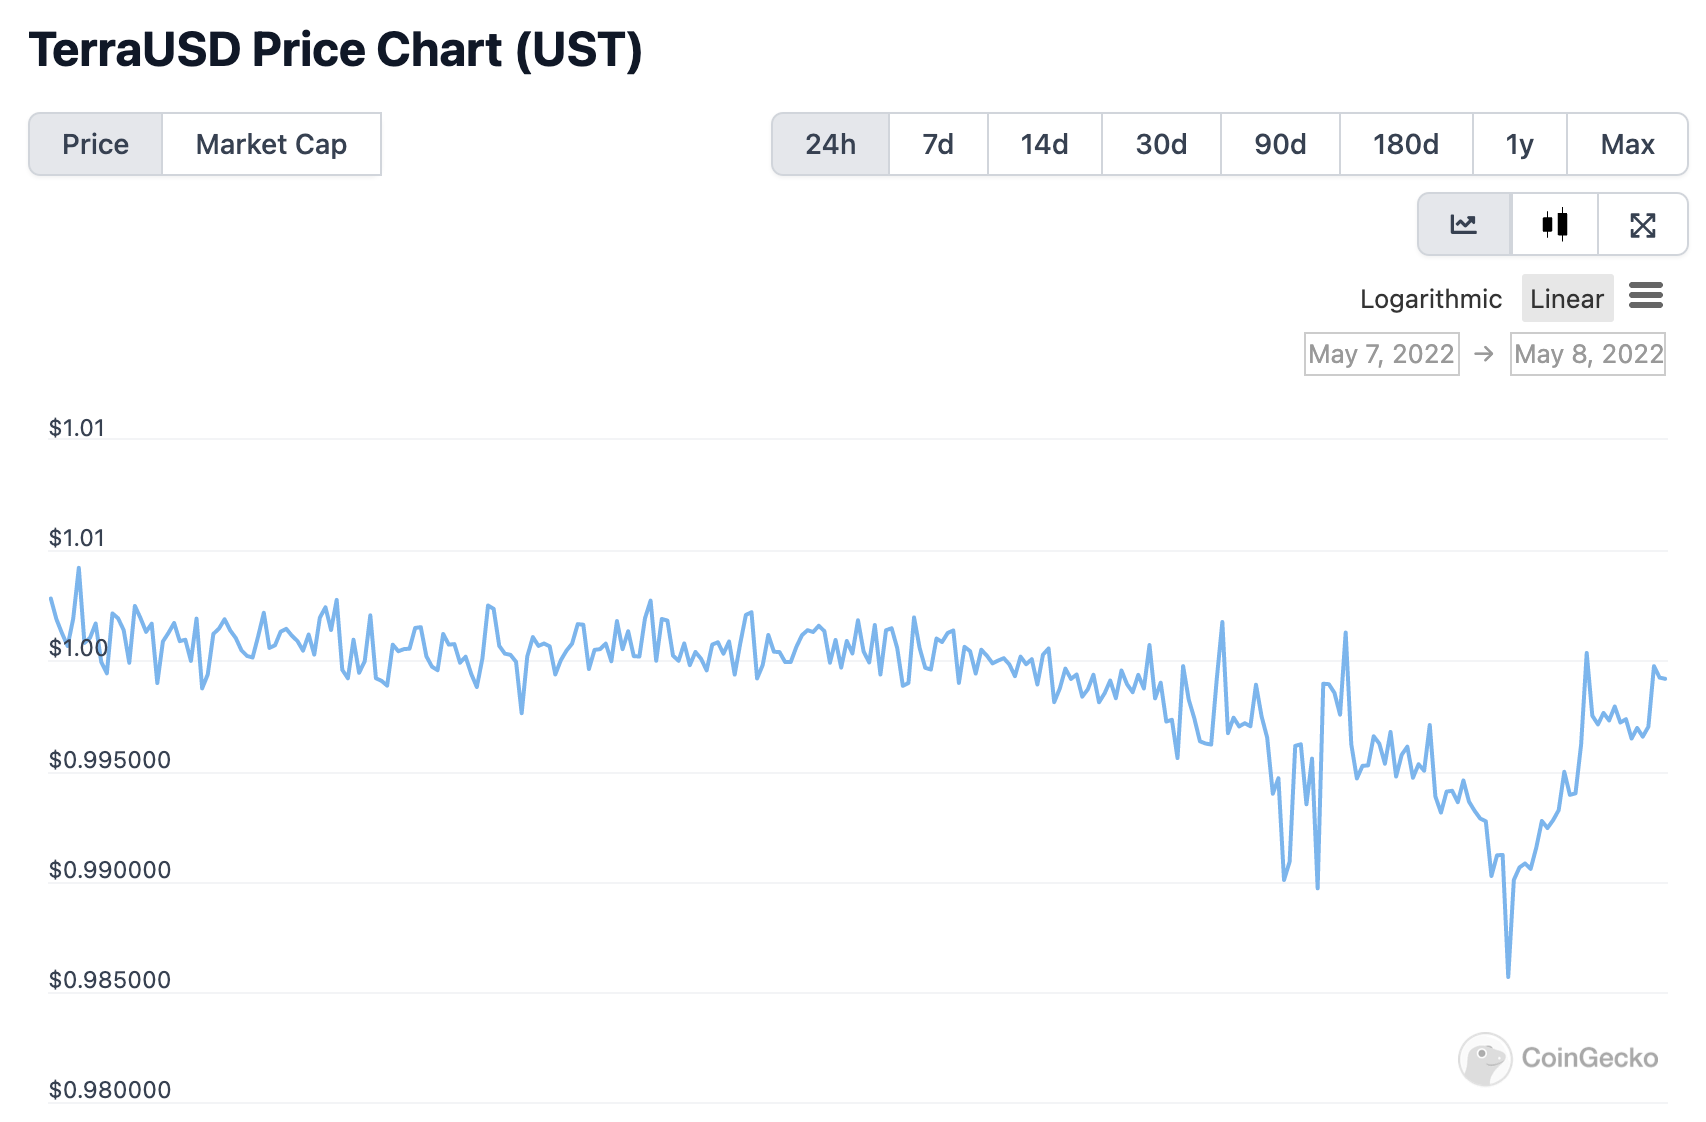This screenshot has width=1706, height=1122.
Task: Choose the 14d time range
Action: point(1044,144)
